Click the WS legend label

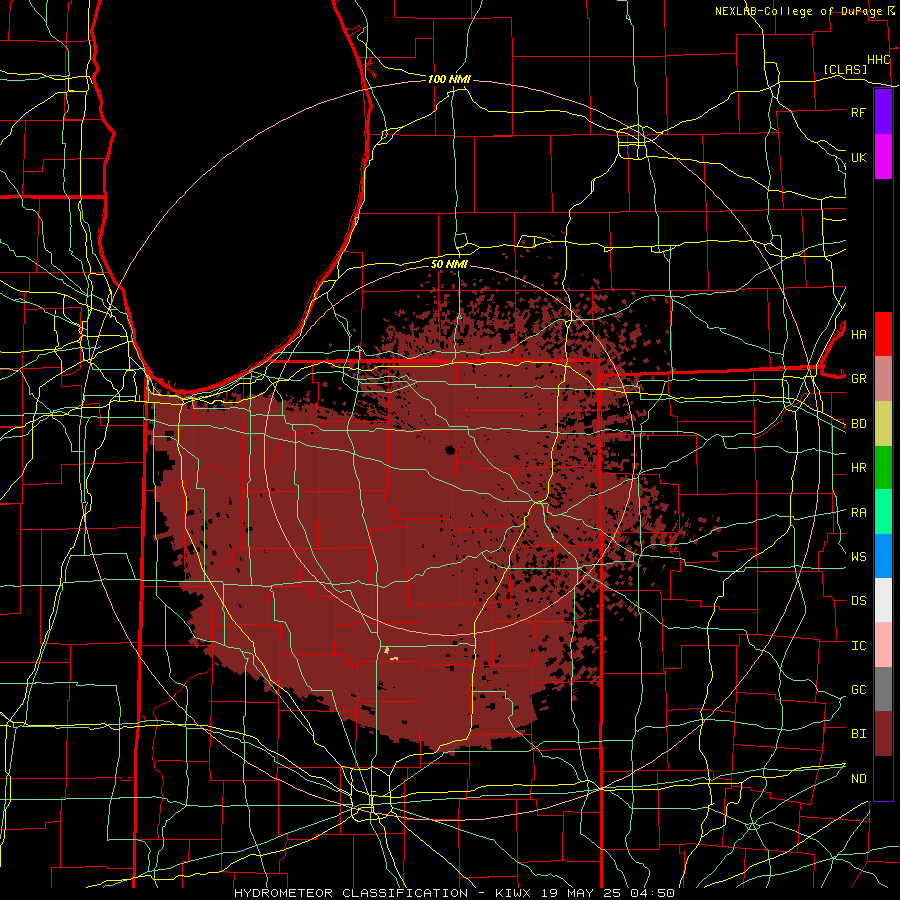point(858,557)
